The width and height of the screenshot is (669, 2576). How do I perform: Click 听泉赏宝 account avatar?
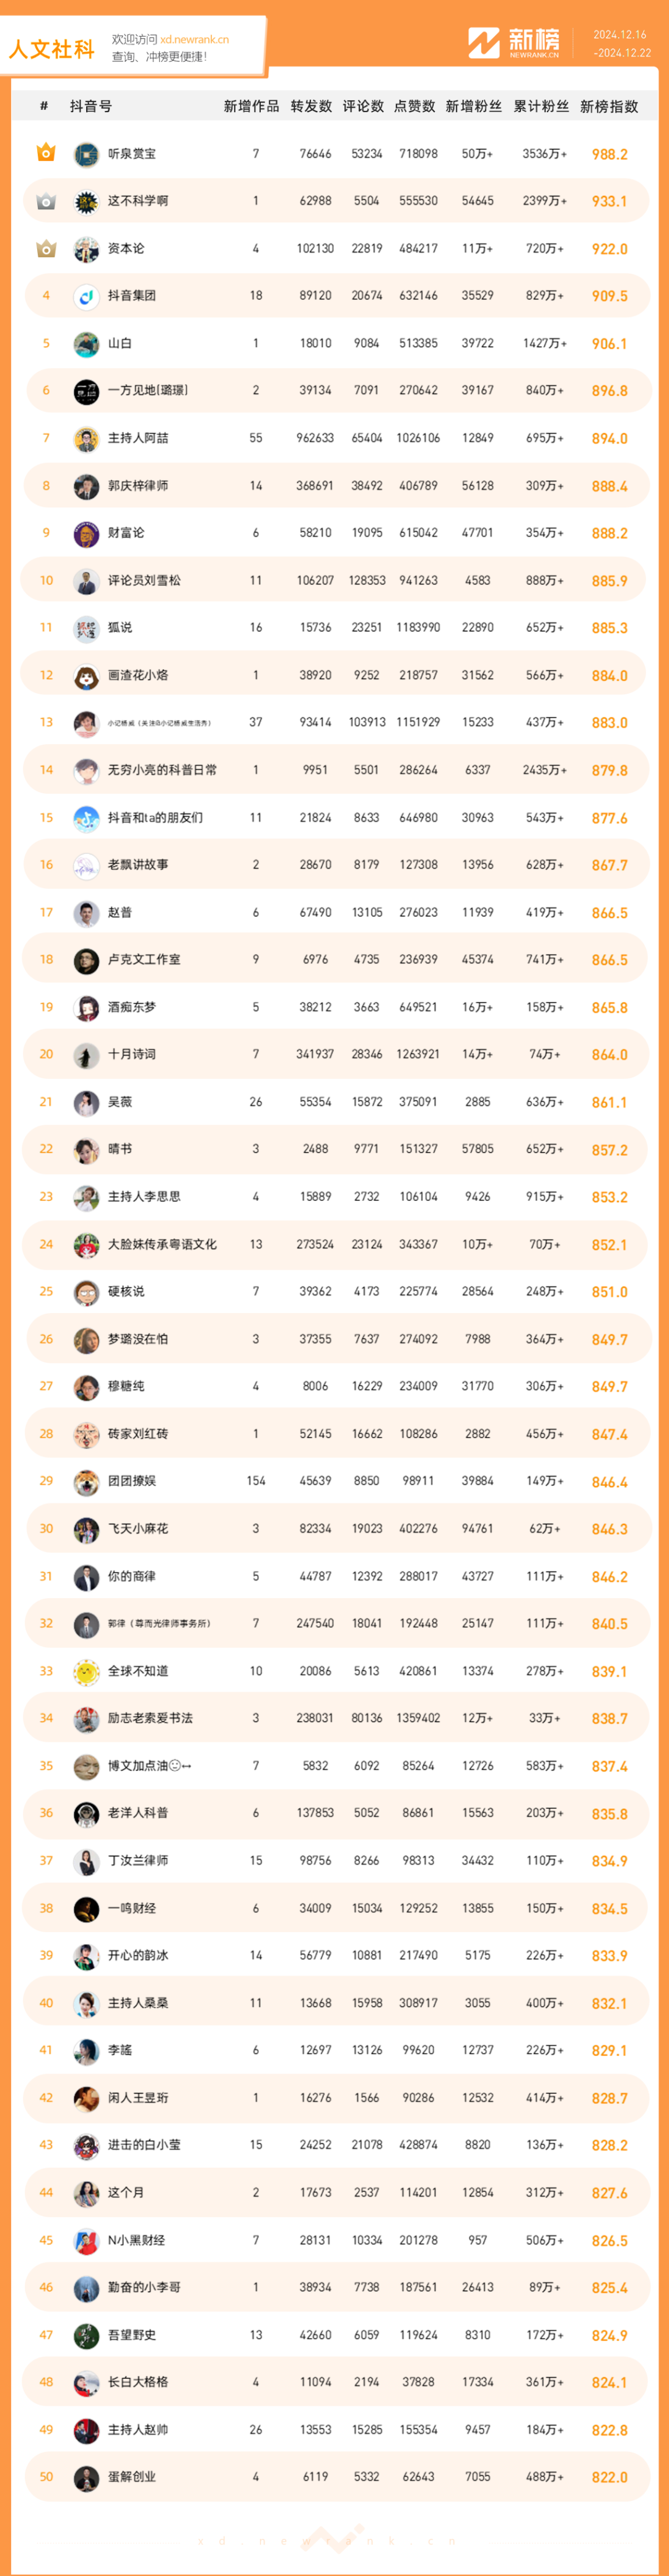click(86, 154)
